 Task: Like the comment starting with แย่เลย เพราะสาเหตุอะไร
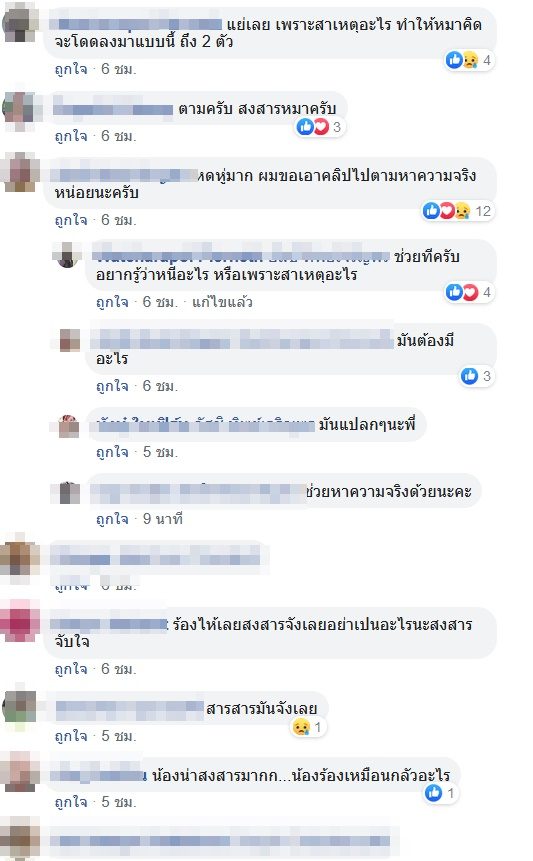tap(71, 69)
